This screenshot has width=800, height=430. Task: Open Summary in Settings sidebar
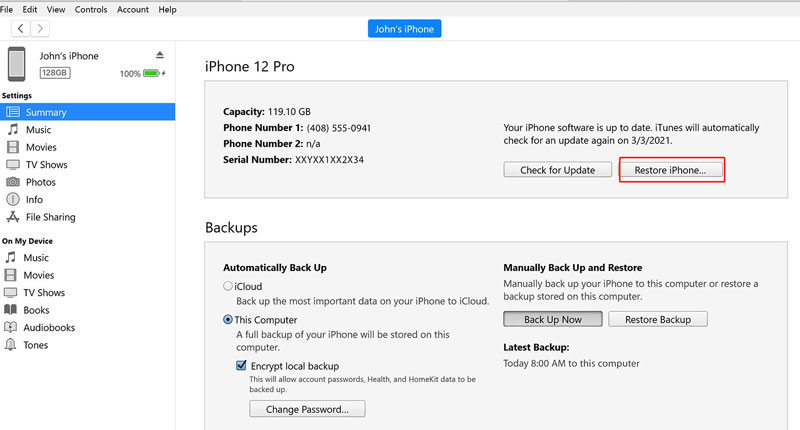(88, 112)
